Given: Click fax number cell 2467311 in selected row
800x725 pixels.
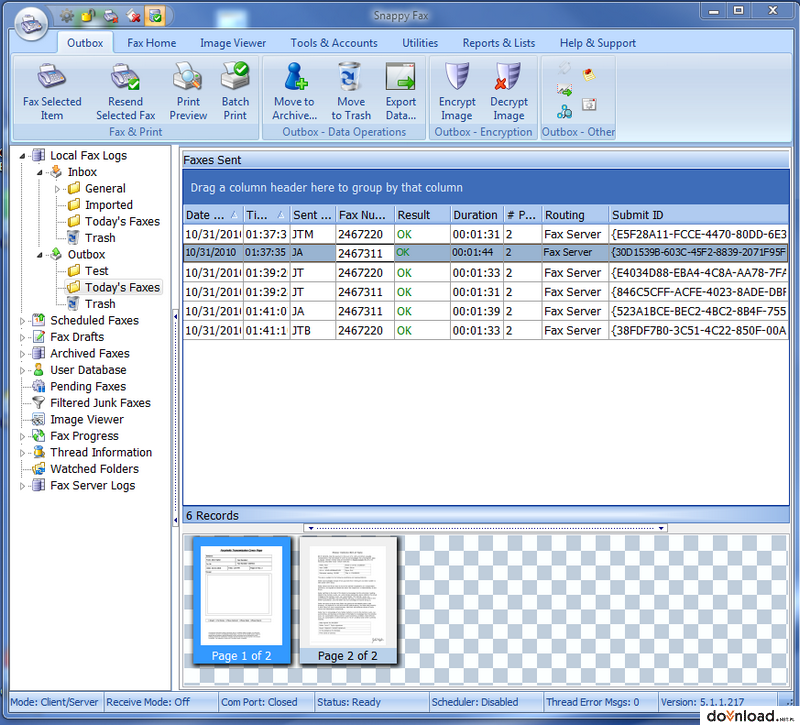Looking at the screenshot, I should coord(364,253).
